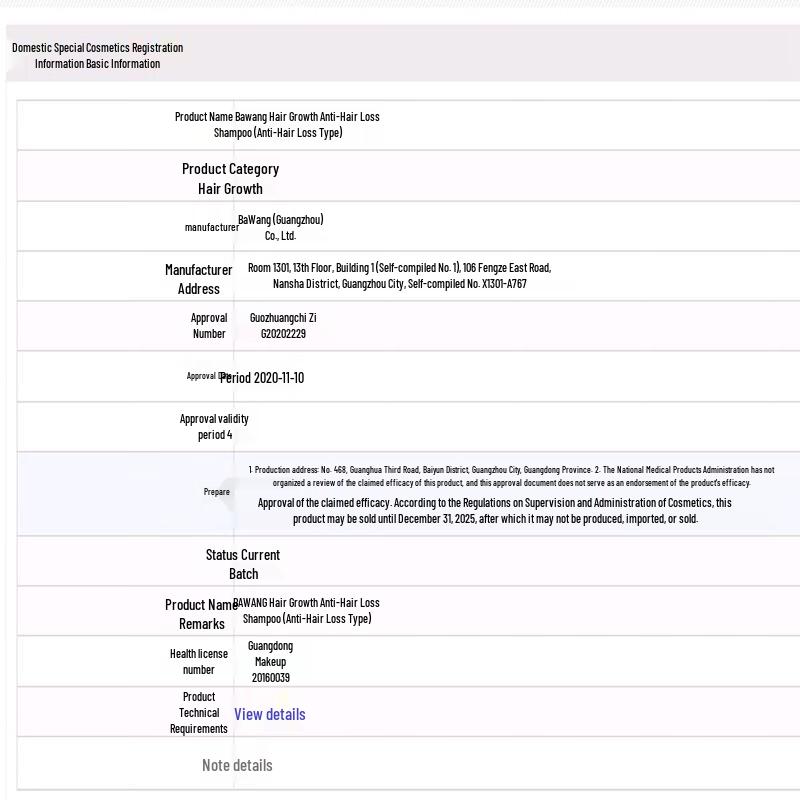Select the Guangdong Makeup 20160039 license value
The image size is (800, 800).
(270, 662)
